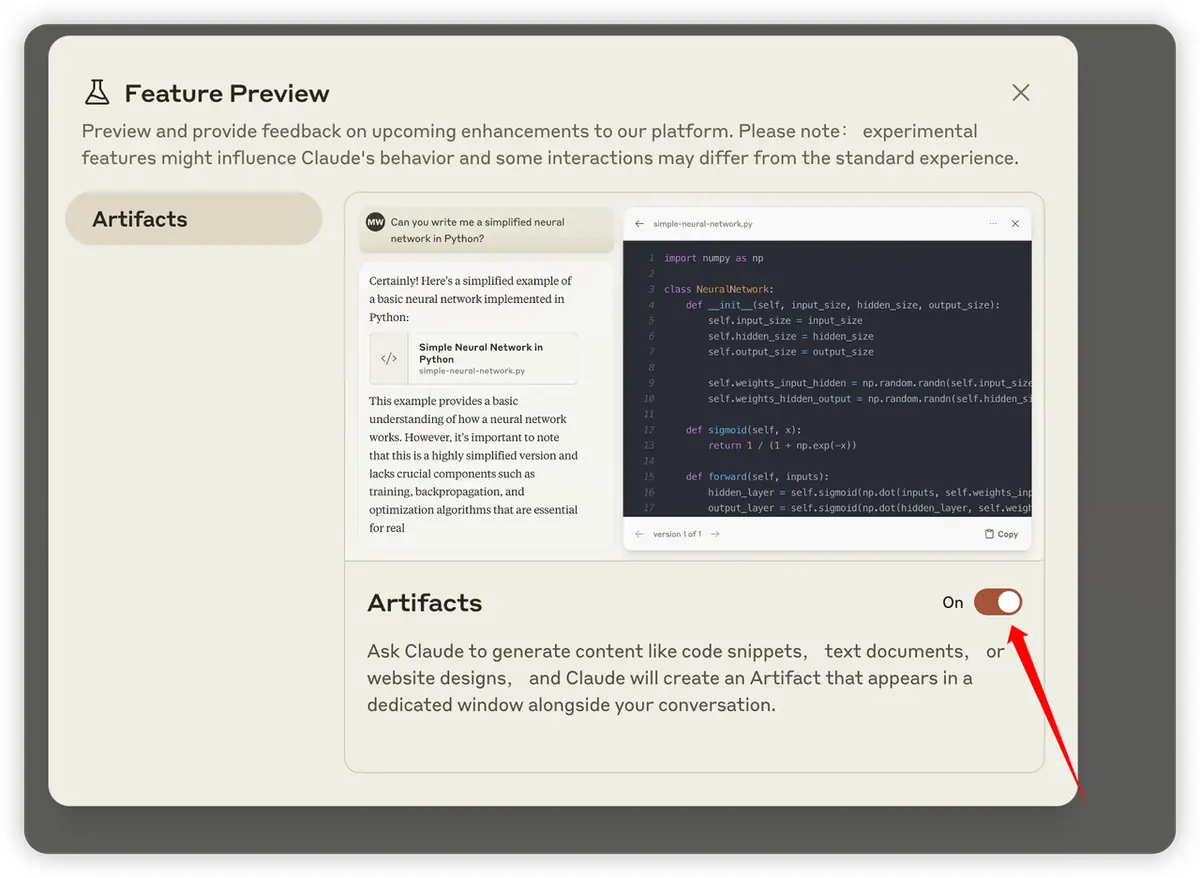This screenshot has width=1200, height=878.
Task: Click the "class NeuralNetwork:" code line
Action: 718,289
